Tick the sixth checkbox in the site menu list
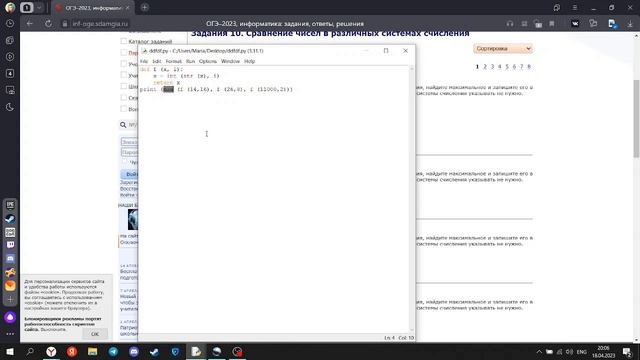The image size is (640, 360). click(x=124, y=98)
